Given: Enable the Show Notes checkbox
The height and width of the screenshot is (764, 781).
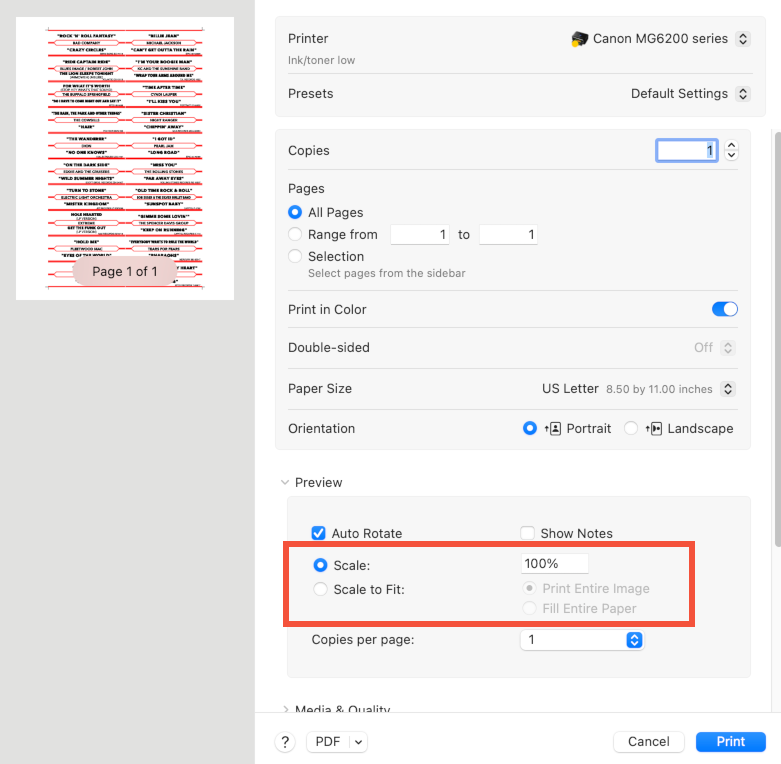Looking at the screenshot, I should tap(527, 533).
